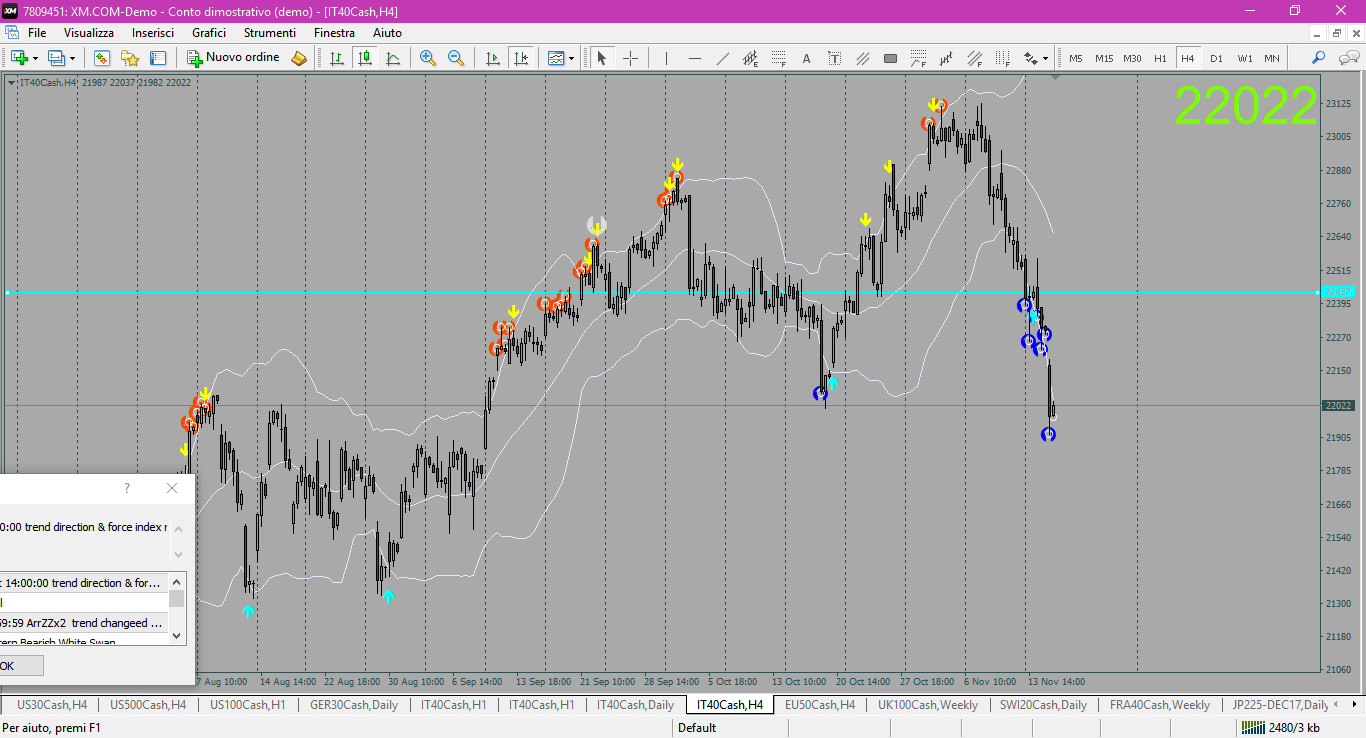
Task: Switch to line chart display
Action: click(393, 58)
